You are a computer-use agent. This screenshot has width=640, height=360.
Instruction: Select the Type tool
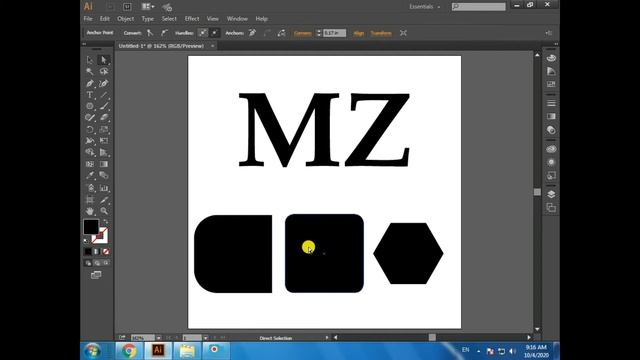coord(90,95)
